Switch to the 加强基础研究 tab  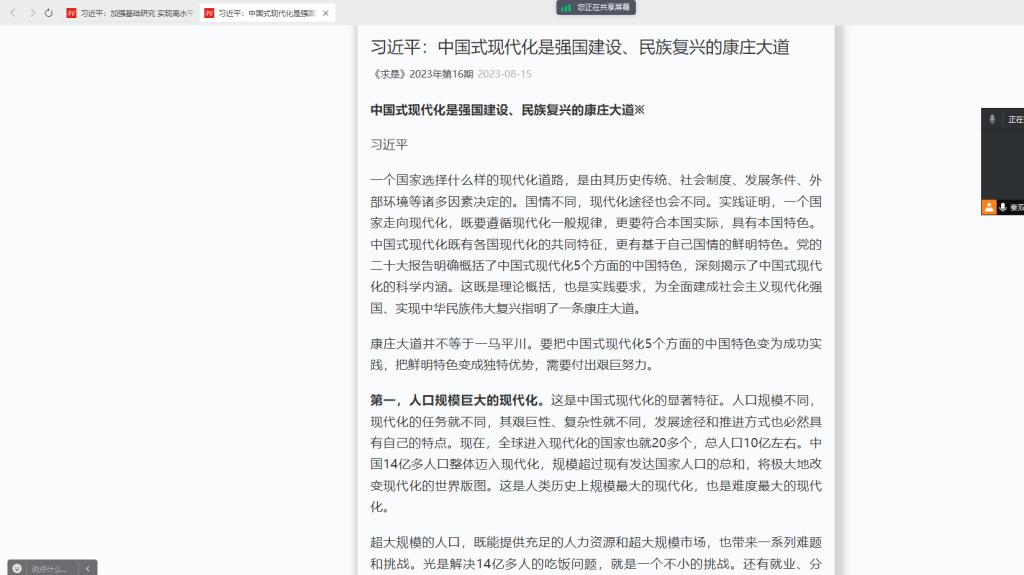click(x=136, y=13)
